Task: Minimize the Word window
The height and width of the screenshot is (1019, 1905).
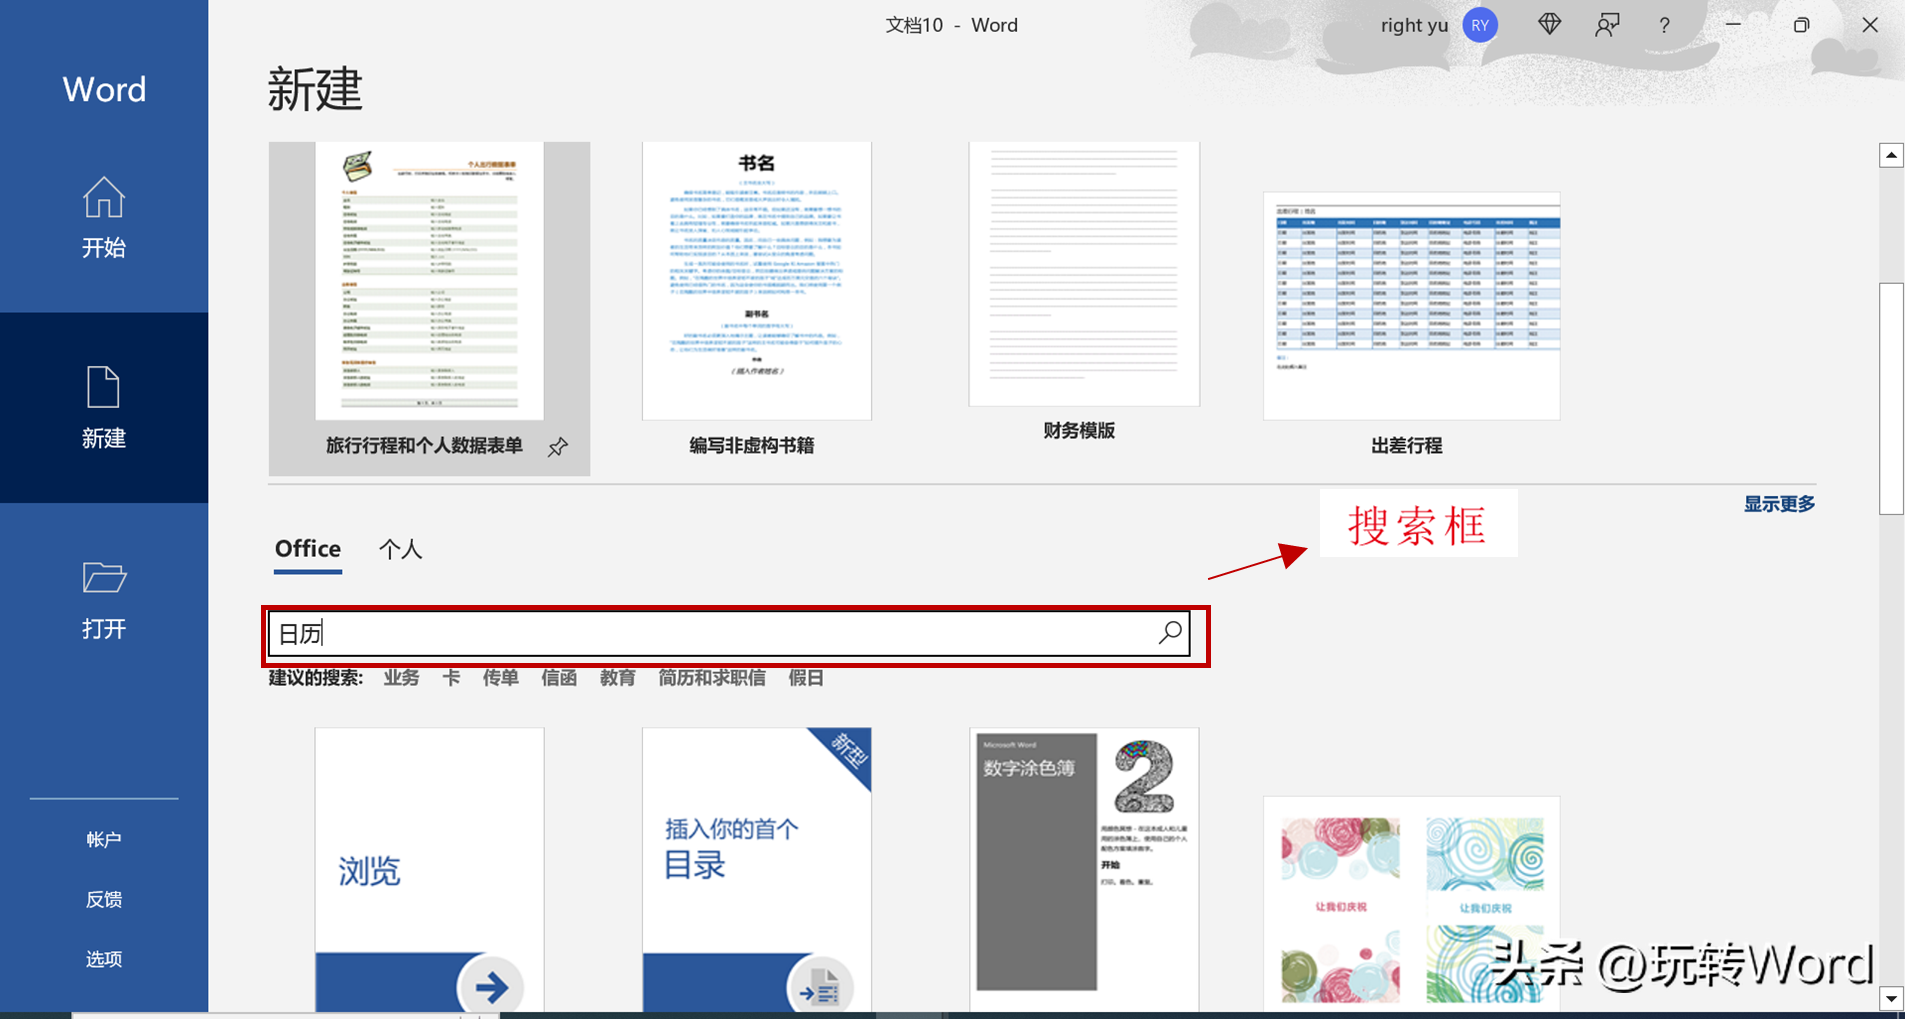Action: 1733,25
